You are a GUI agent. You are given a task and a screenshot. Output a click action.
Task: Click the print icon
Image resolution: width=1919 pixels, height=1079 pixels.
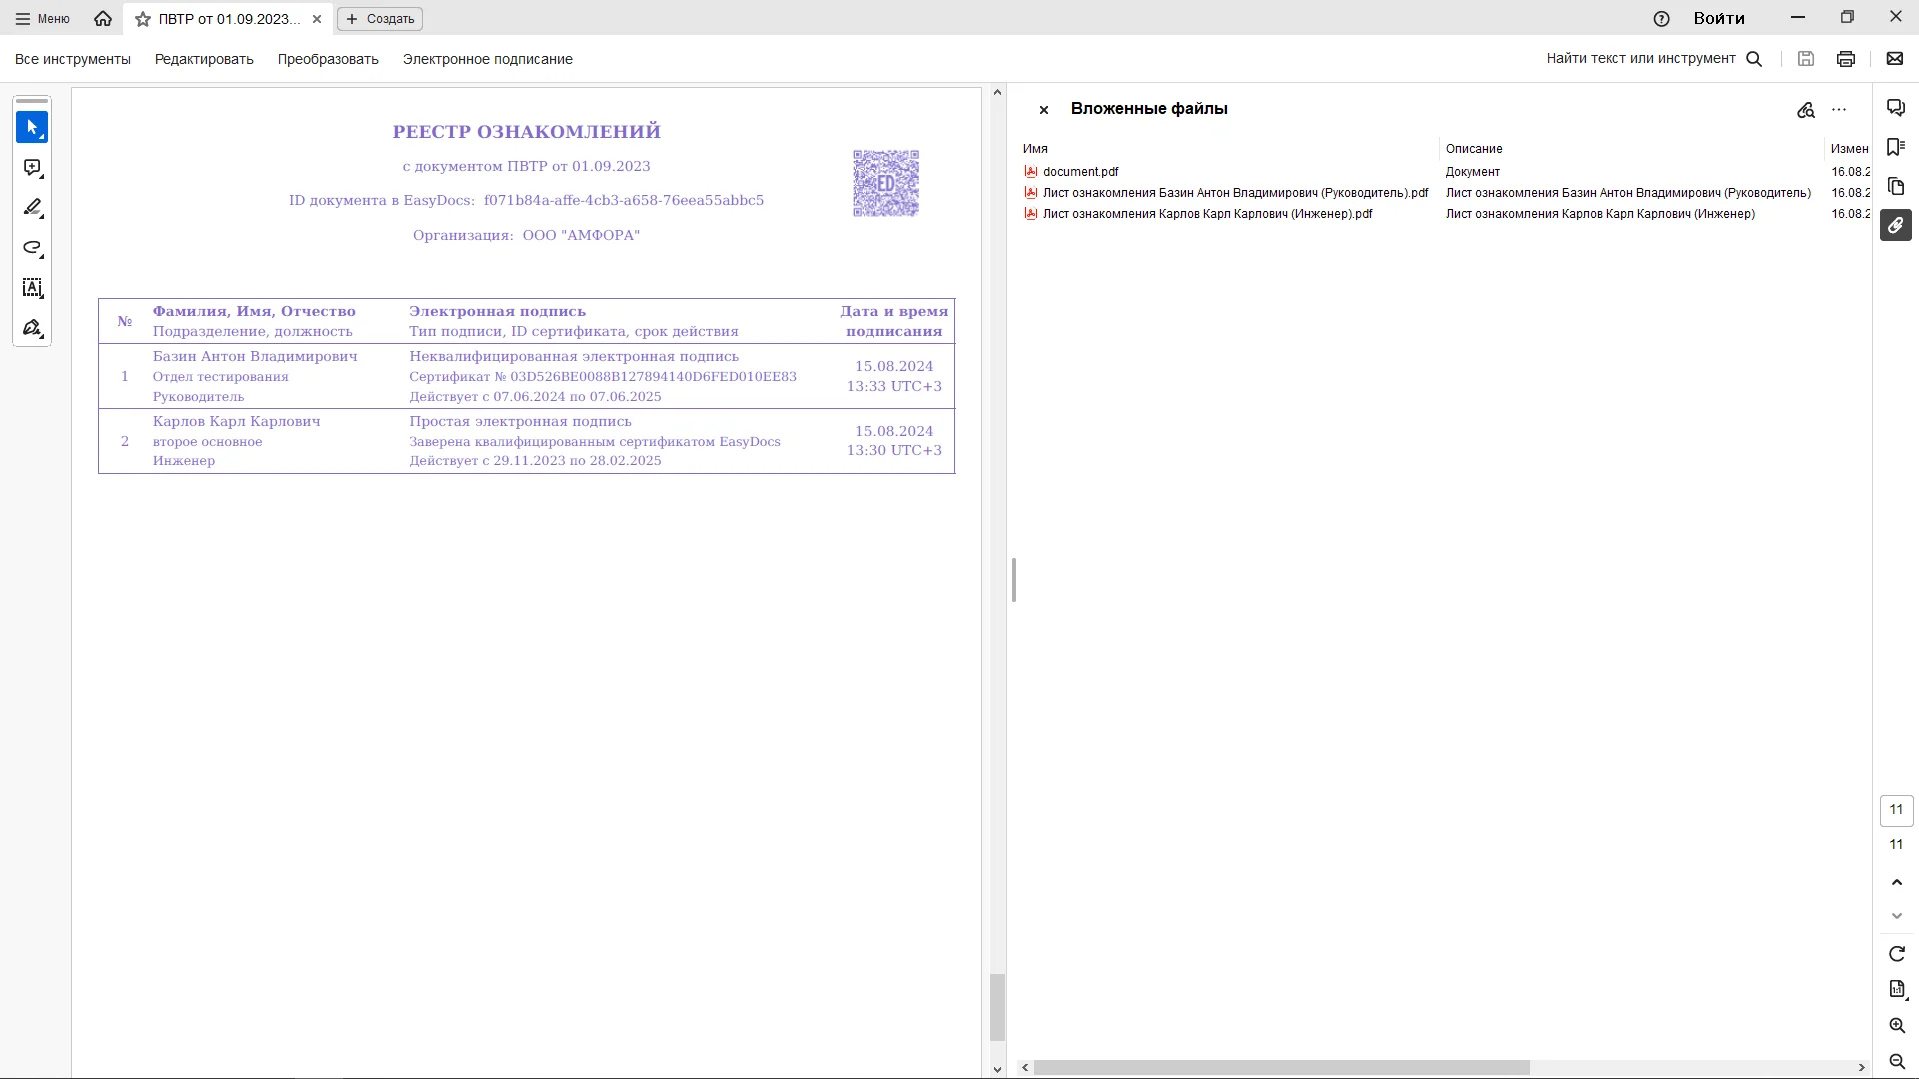pos(1846,59)
